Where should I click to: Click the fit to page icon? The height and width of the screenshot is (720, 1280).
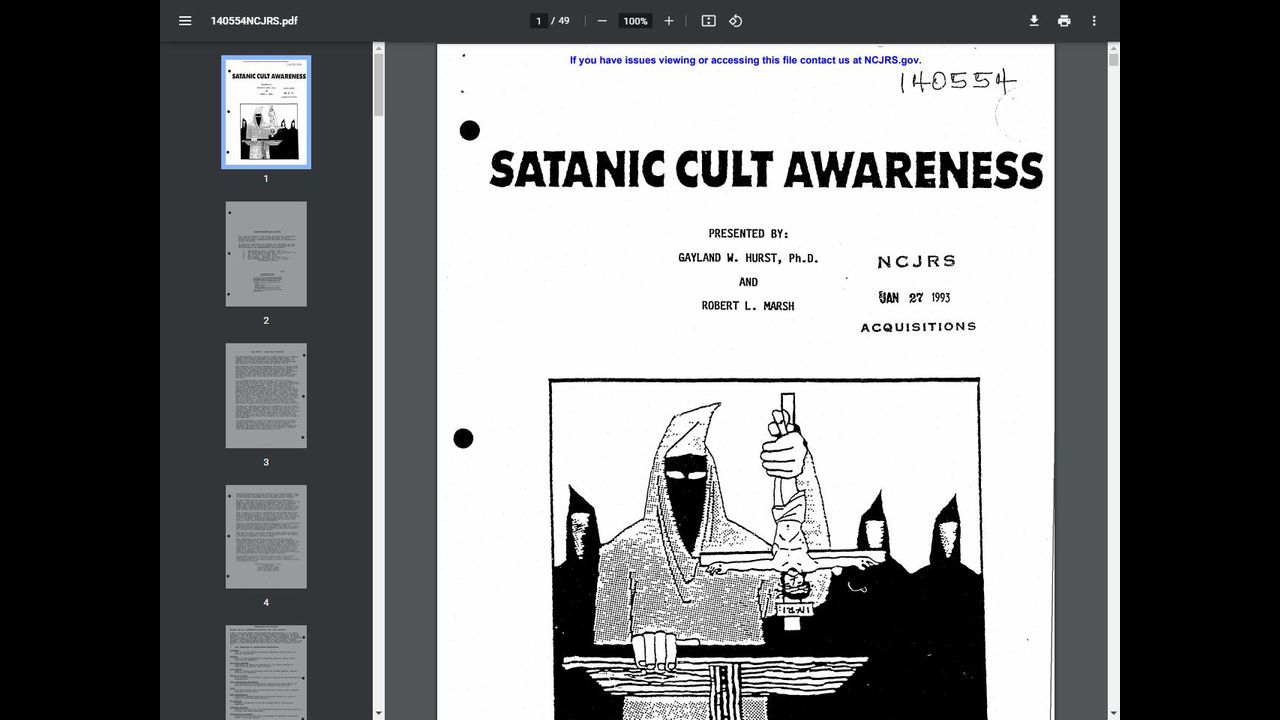pyautogui.click(x=709, y=21)
